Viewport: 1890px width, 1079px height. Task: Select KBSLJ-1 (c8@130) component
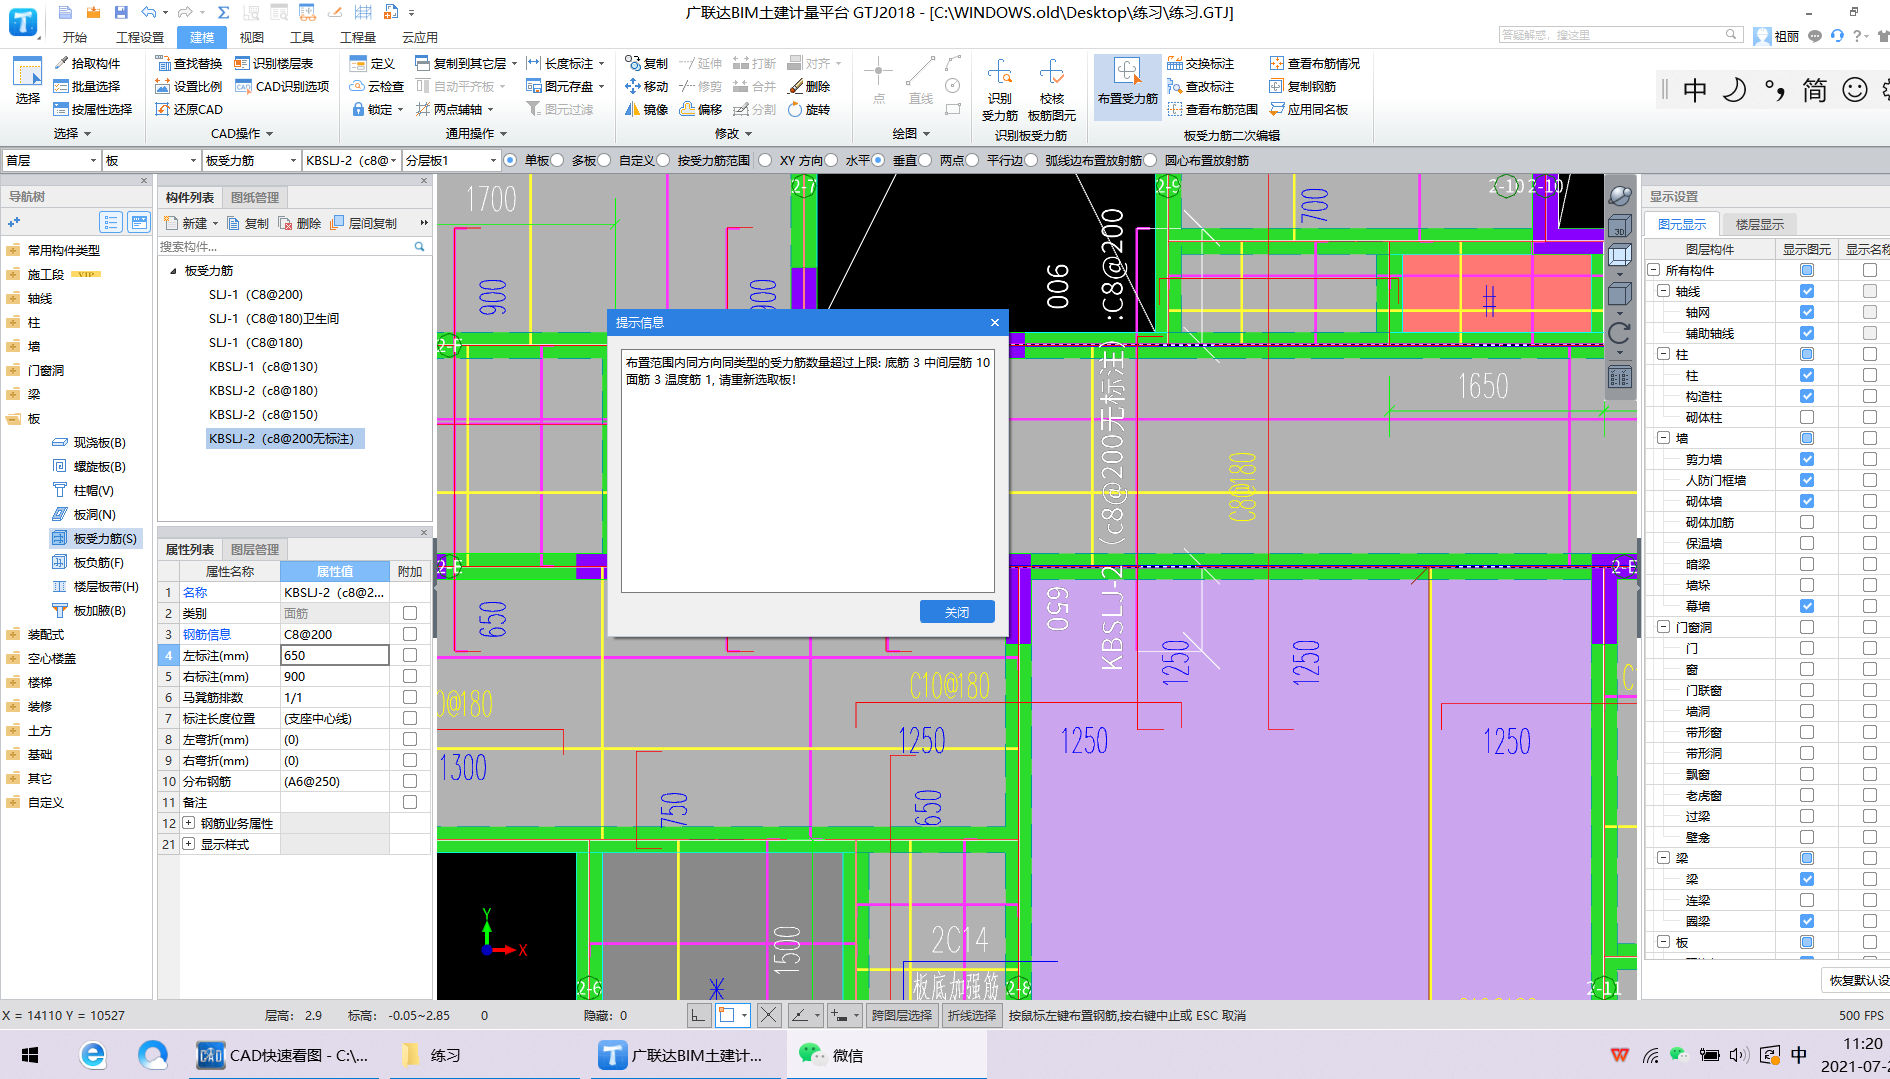pos(263,366)
